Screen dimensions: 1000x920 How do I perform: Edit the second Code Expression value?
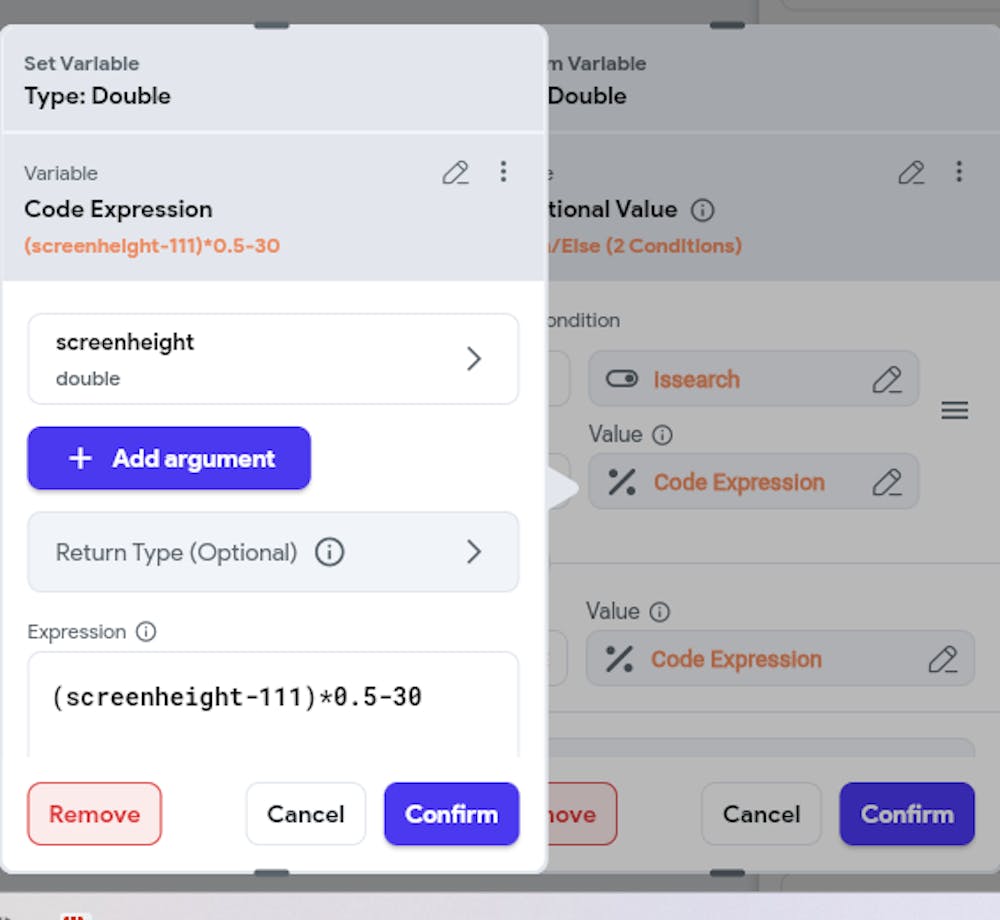point(942,659)
